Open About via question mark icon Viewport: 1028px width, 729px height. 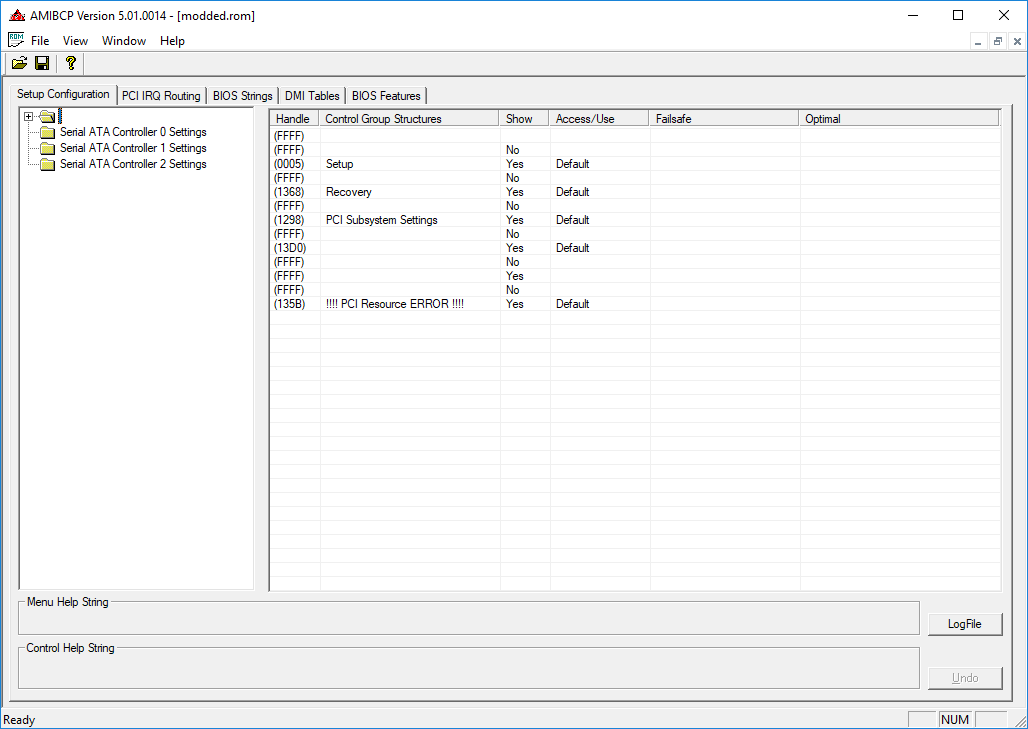point(71,63)
